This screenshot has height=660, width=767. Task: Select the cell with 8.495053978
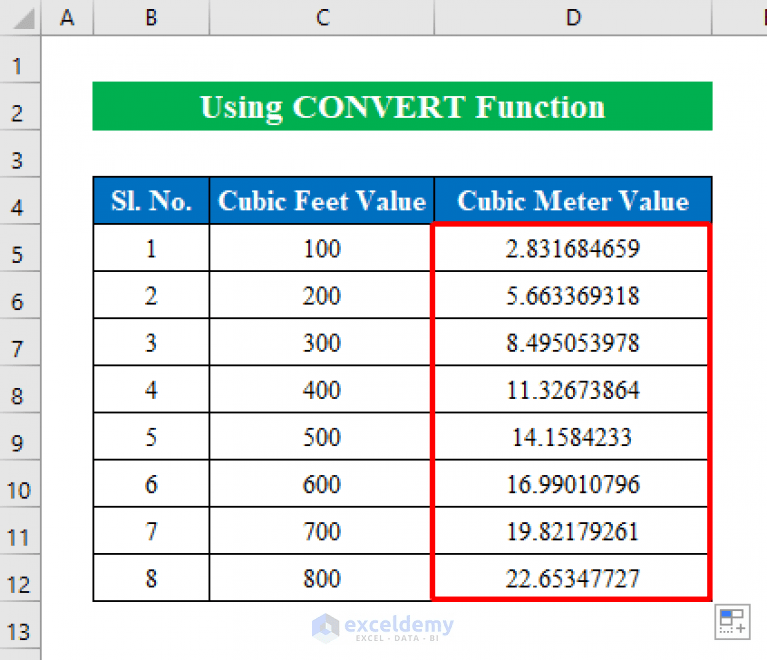tap(573, 342)
